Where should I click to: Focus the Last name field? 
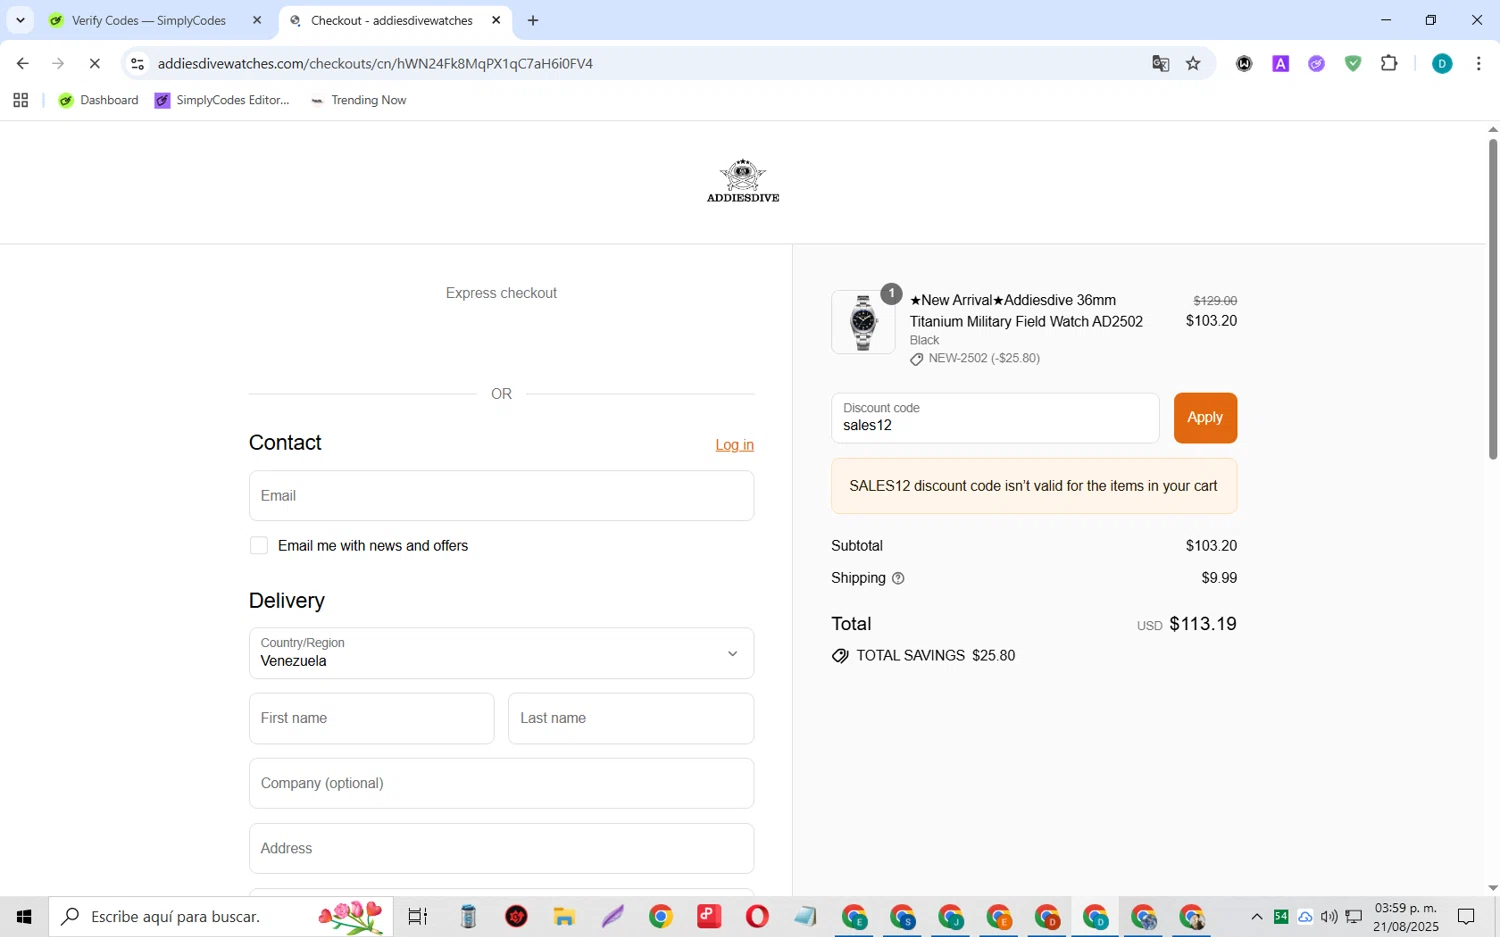(631, 718)
